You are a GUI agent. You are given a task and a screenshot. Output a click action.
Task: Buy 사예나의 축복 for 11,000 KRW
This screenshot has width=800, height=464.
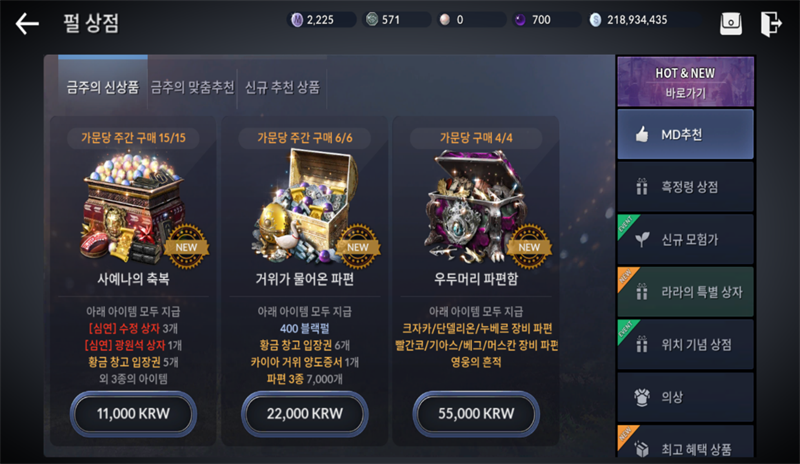[x=133, y=413]
